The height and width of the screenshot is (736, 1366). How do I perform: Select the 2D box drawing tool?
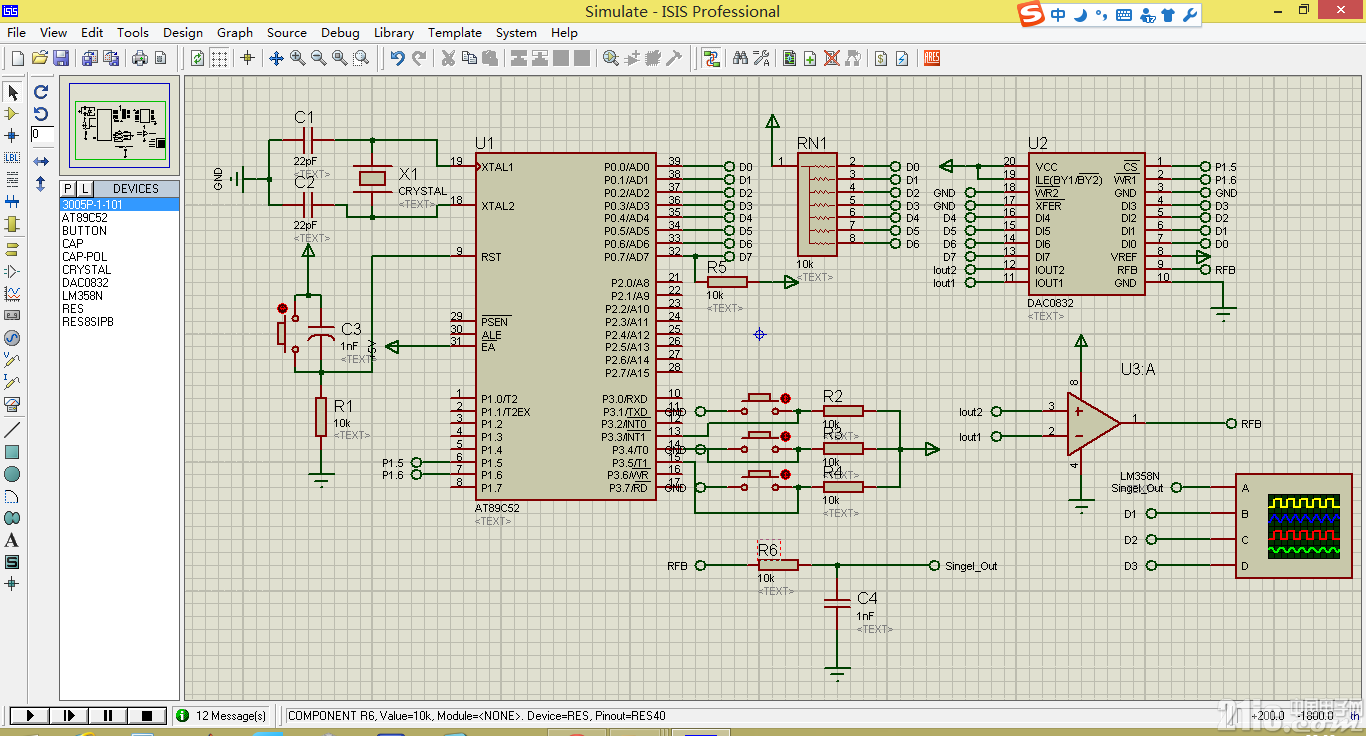[x=12, y=451]
